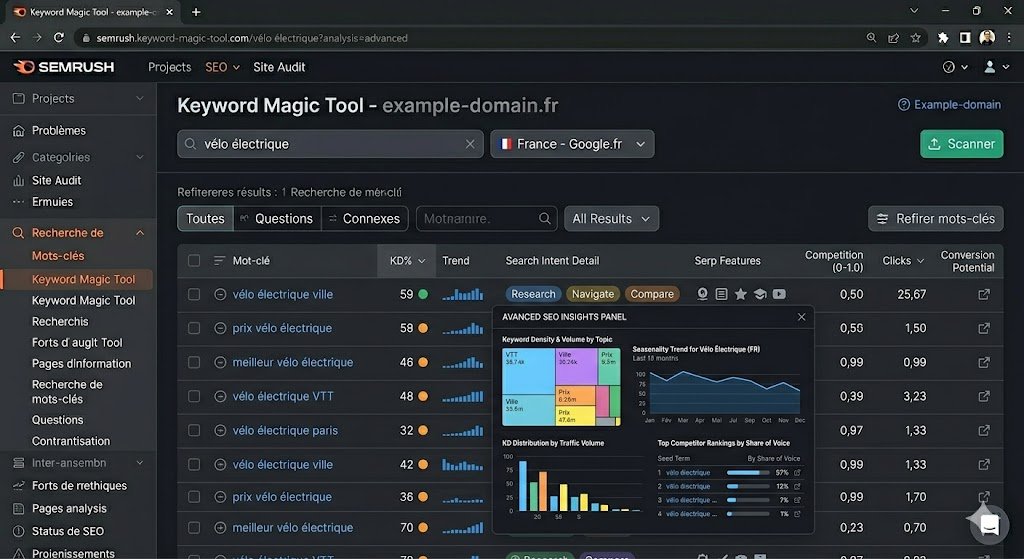Image resolution: width=1024 pixels, height=559 pixels.
Task: Open Site Audit in the top navigation
Action: pos(279,67)
